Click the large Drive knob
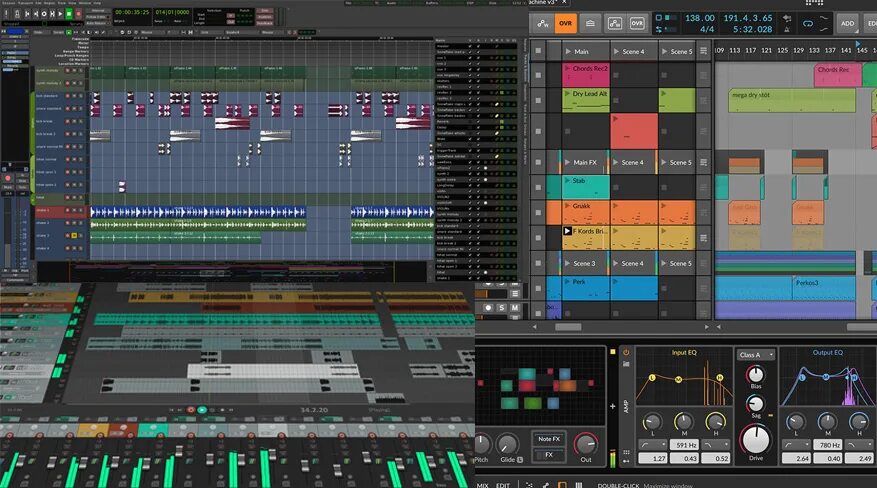 [756, 440]
